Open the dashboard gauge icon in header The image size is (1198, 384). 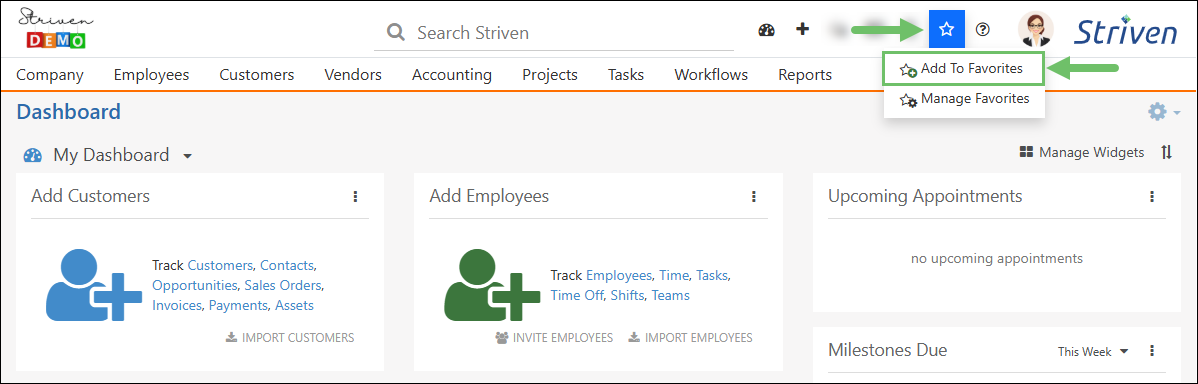766,30
